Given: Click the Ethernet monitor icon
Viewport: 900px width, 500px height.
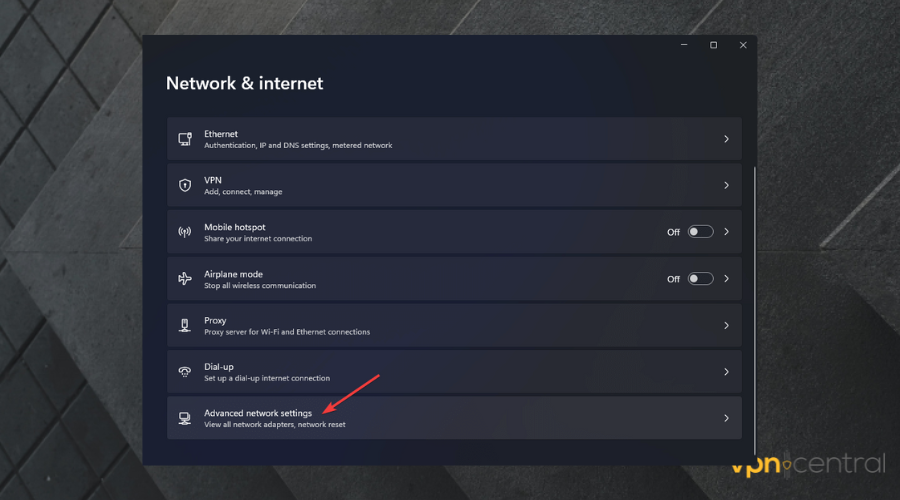Looking at the screenshot, I should 184,139.
